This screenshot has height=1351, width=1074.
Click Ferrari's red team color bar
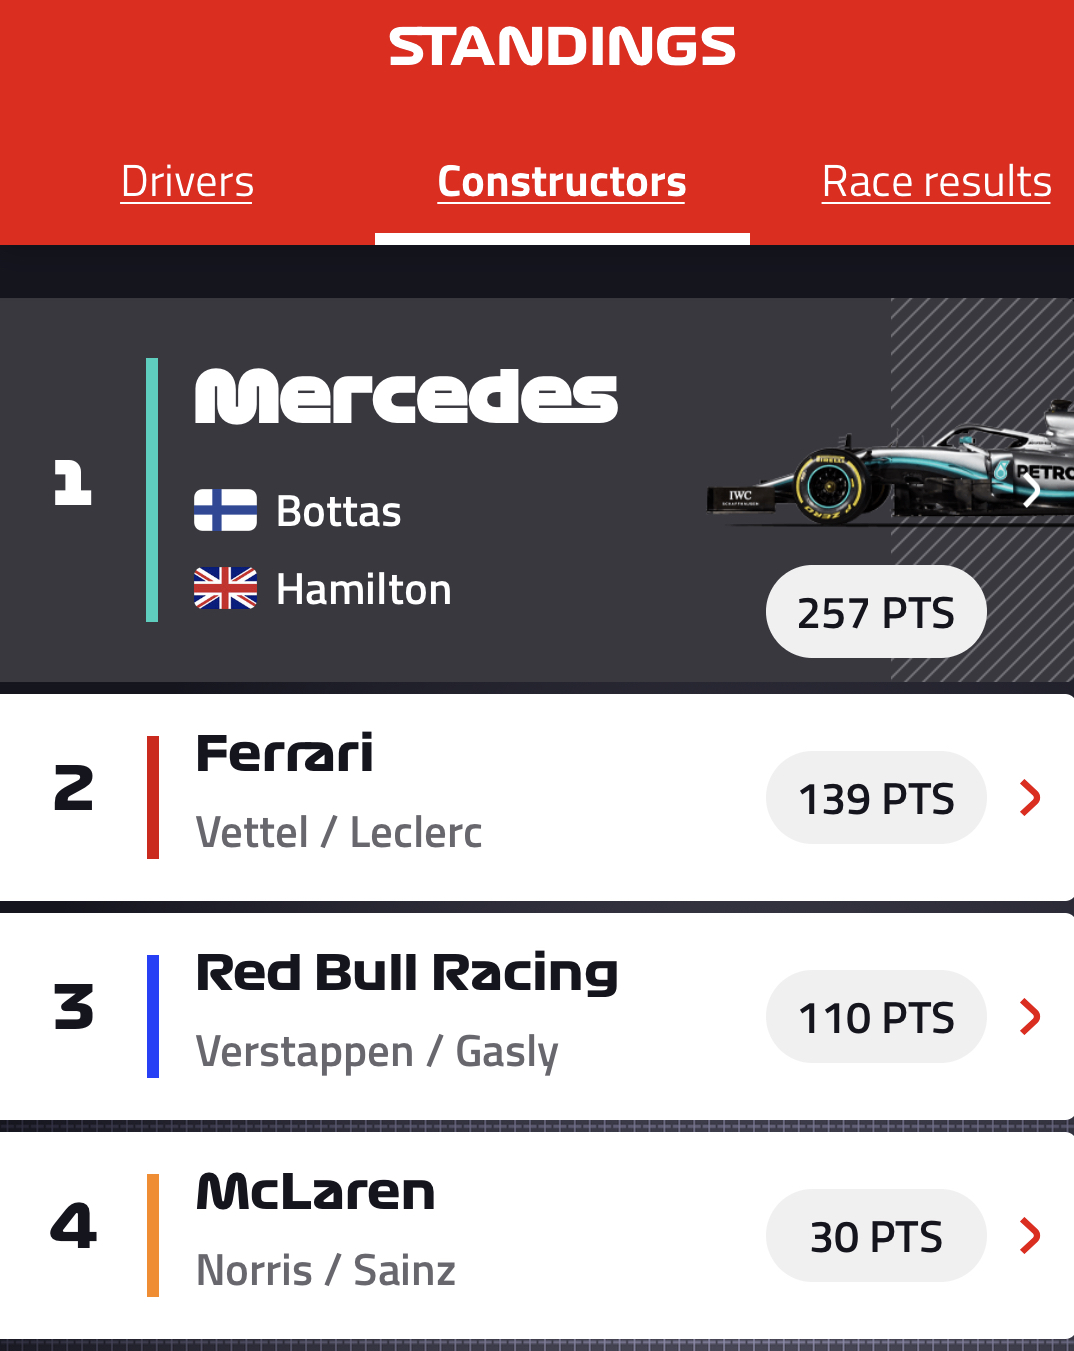tap(153, 797)
